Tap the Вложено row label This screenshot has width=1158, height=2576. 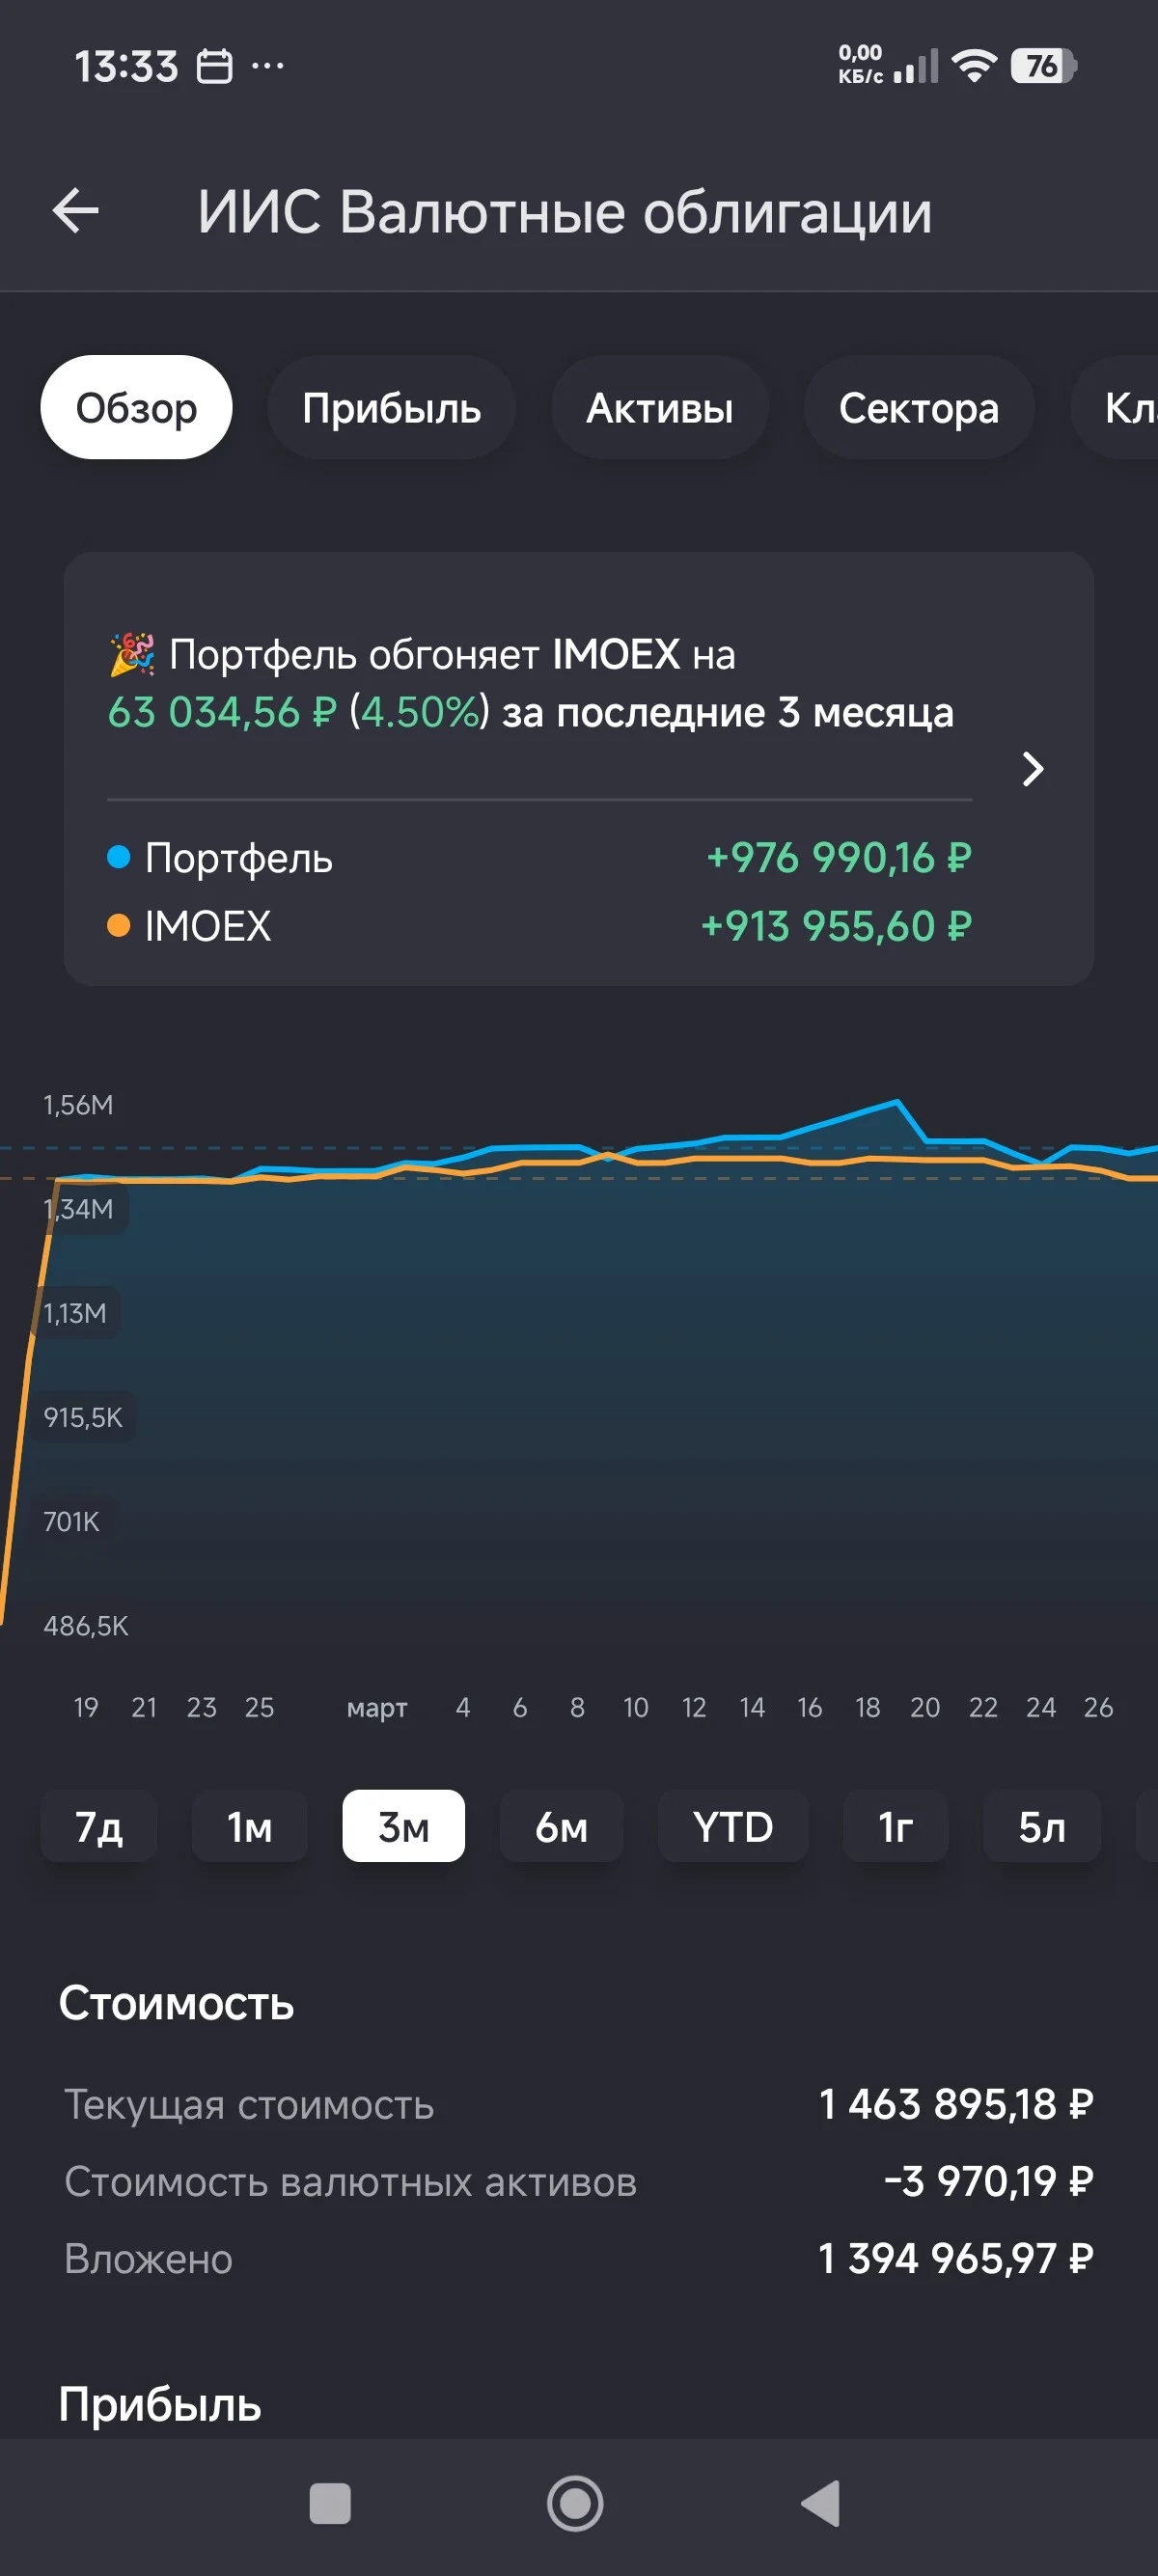coord(148,2258)
